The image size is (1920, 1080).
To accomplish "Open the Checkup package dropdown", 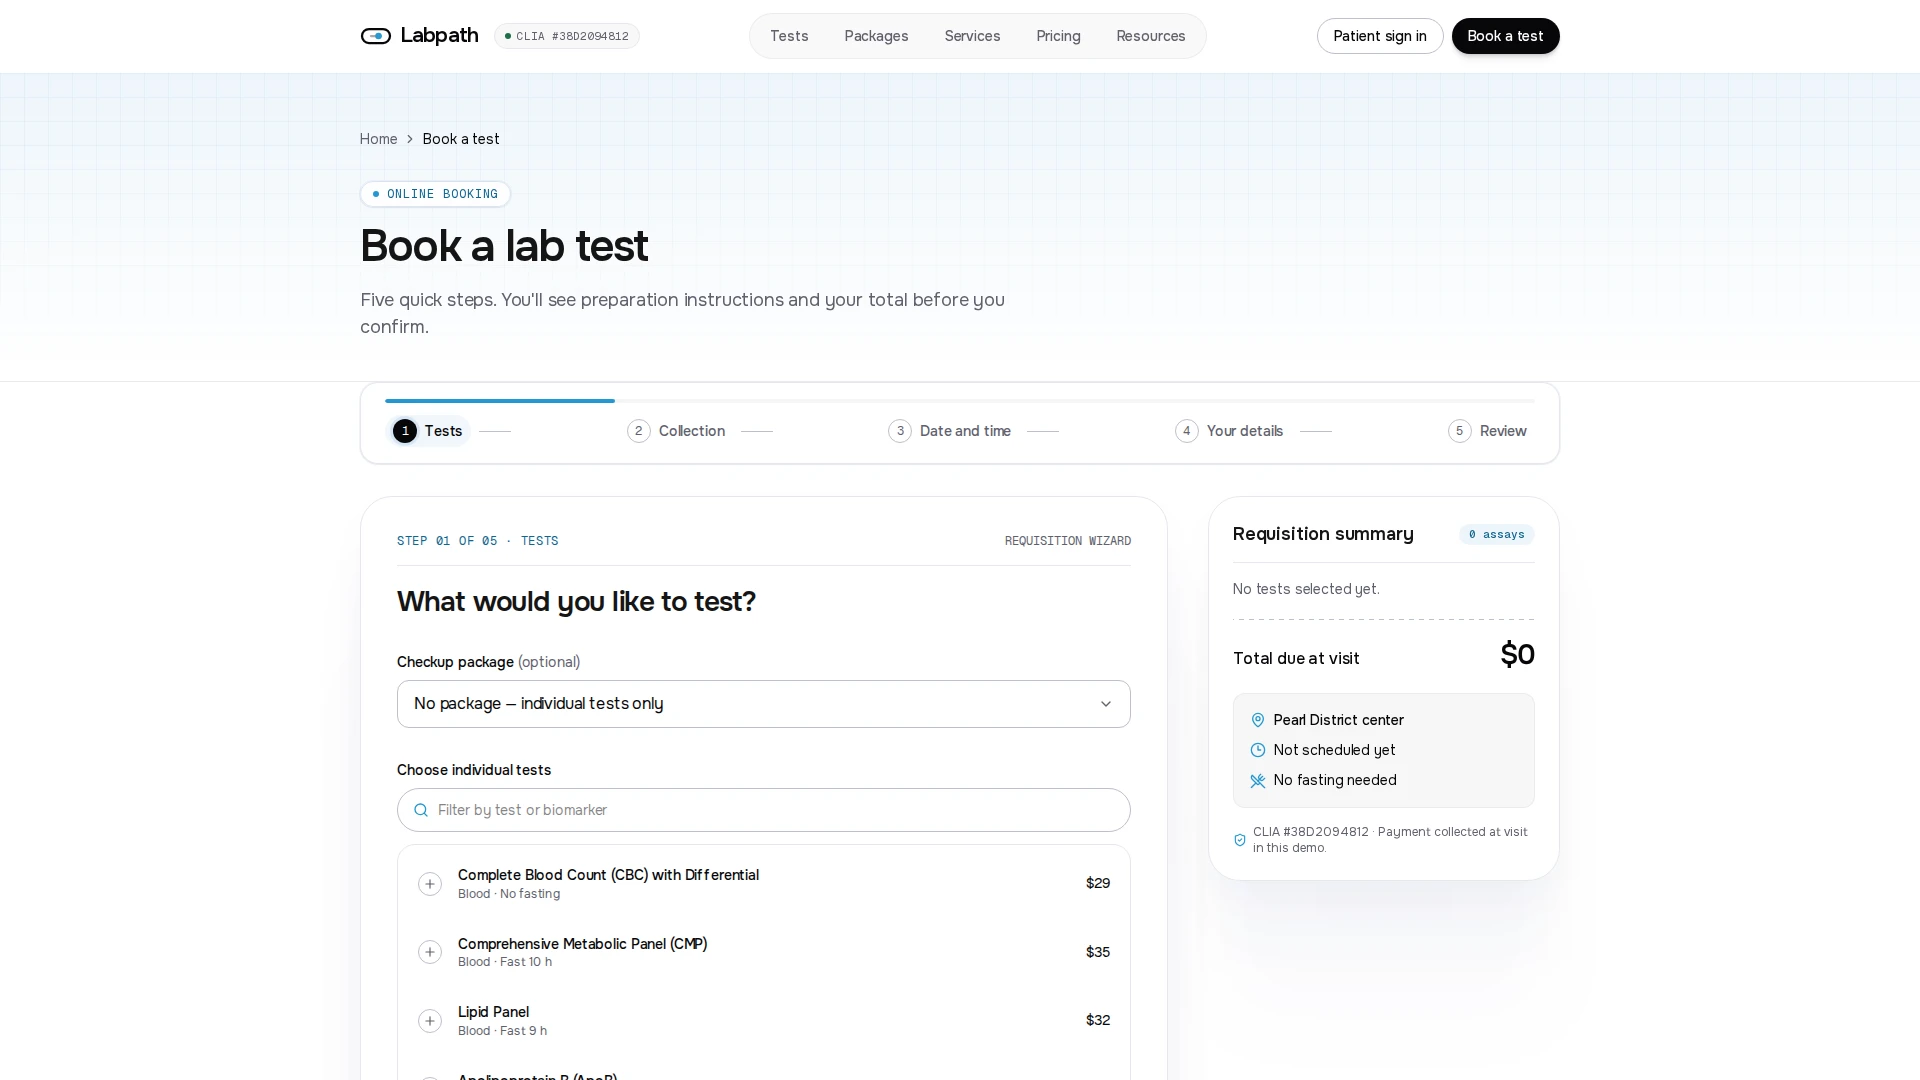I will [x=764, y=704].
